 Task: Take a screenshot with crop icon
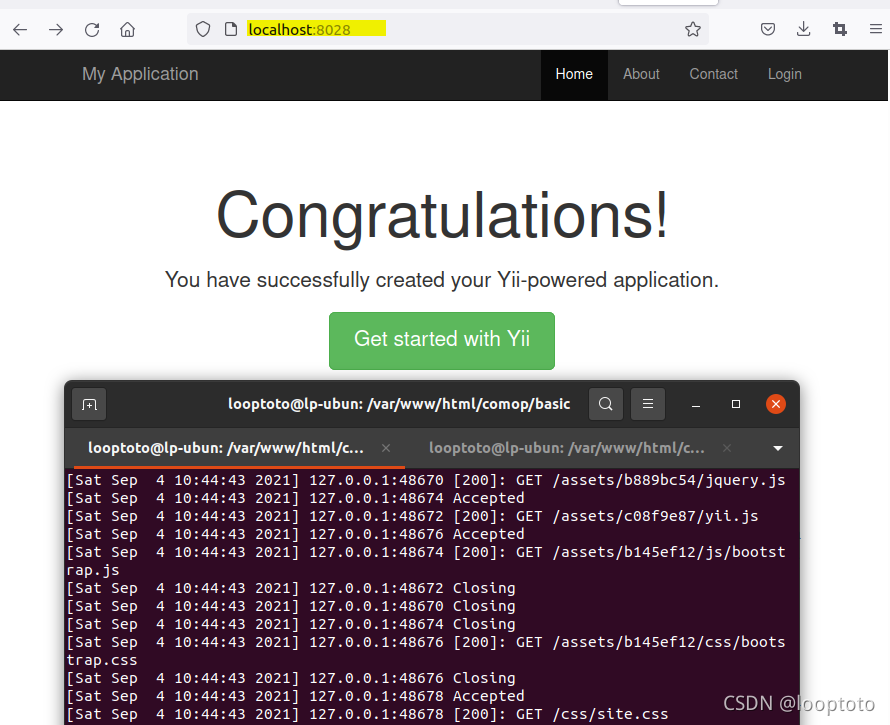click(x=839, y=29)
